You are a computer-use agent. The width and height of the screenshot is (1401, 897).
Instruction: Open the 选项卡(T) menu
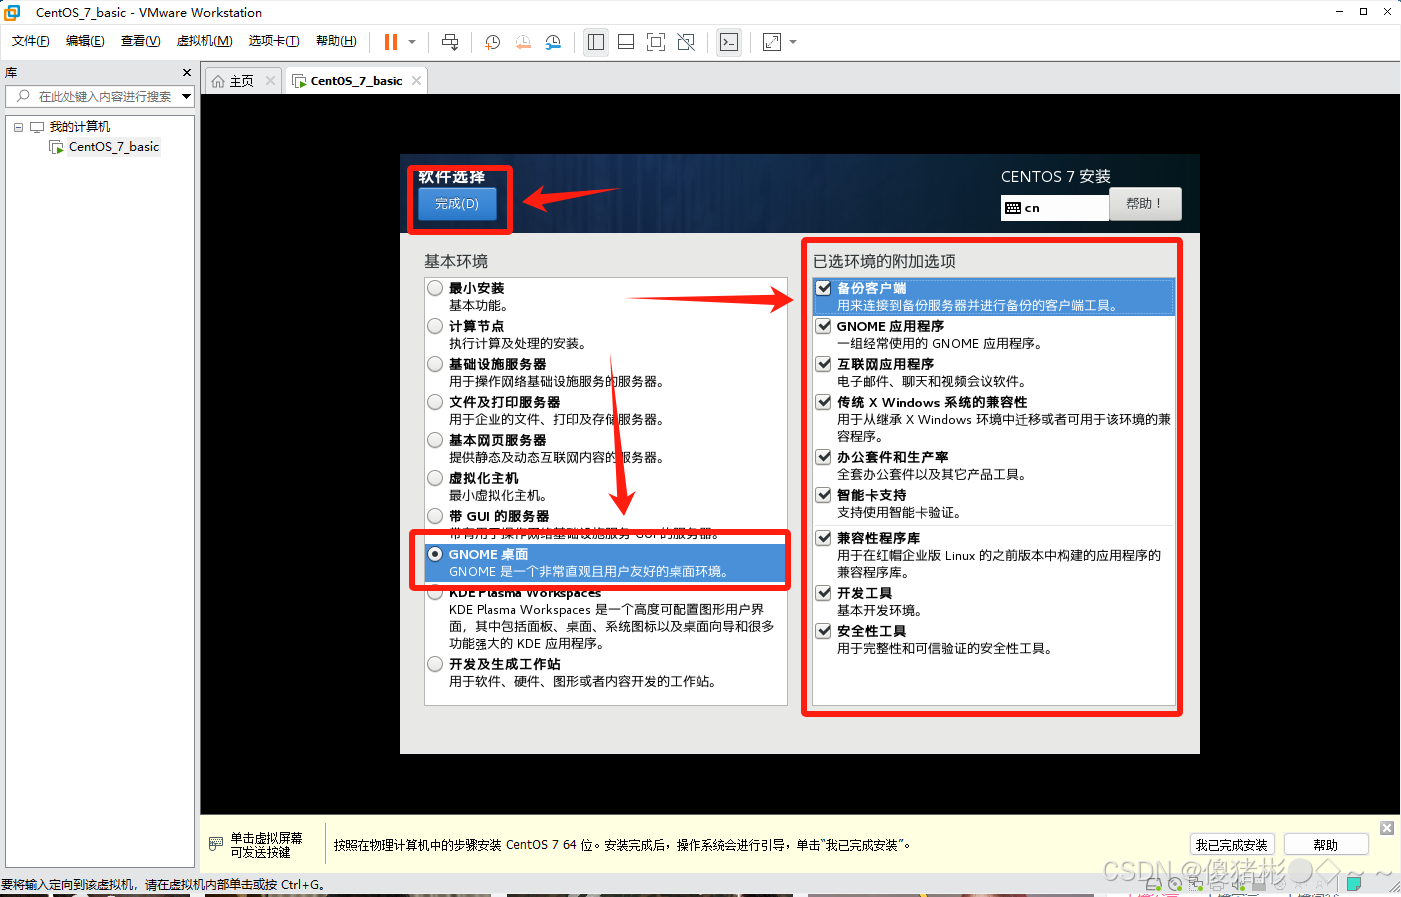coord(274,41)
